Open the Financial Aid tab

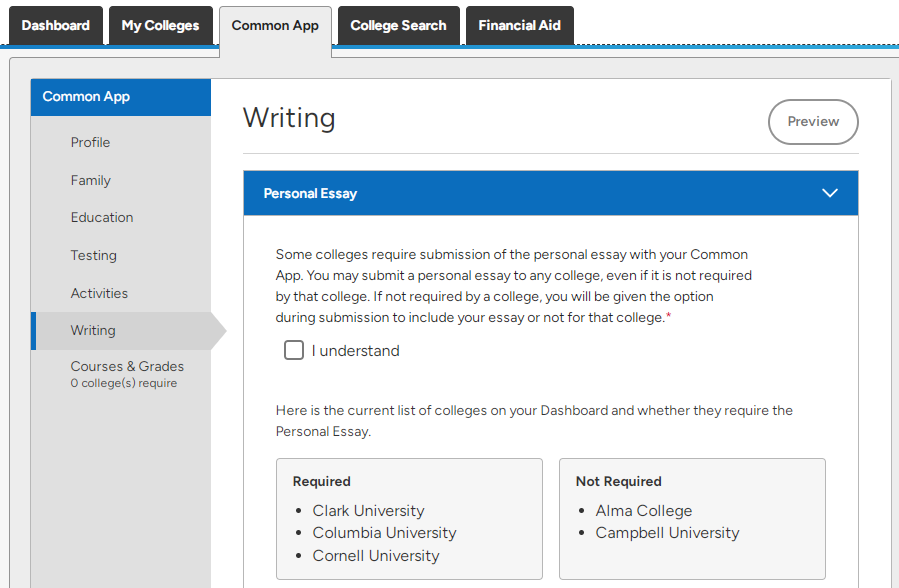pyautogui.click(x=519, y=26)
